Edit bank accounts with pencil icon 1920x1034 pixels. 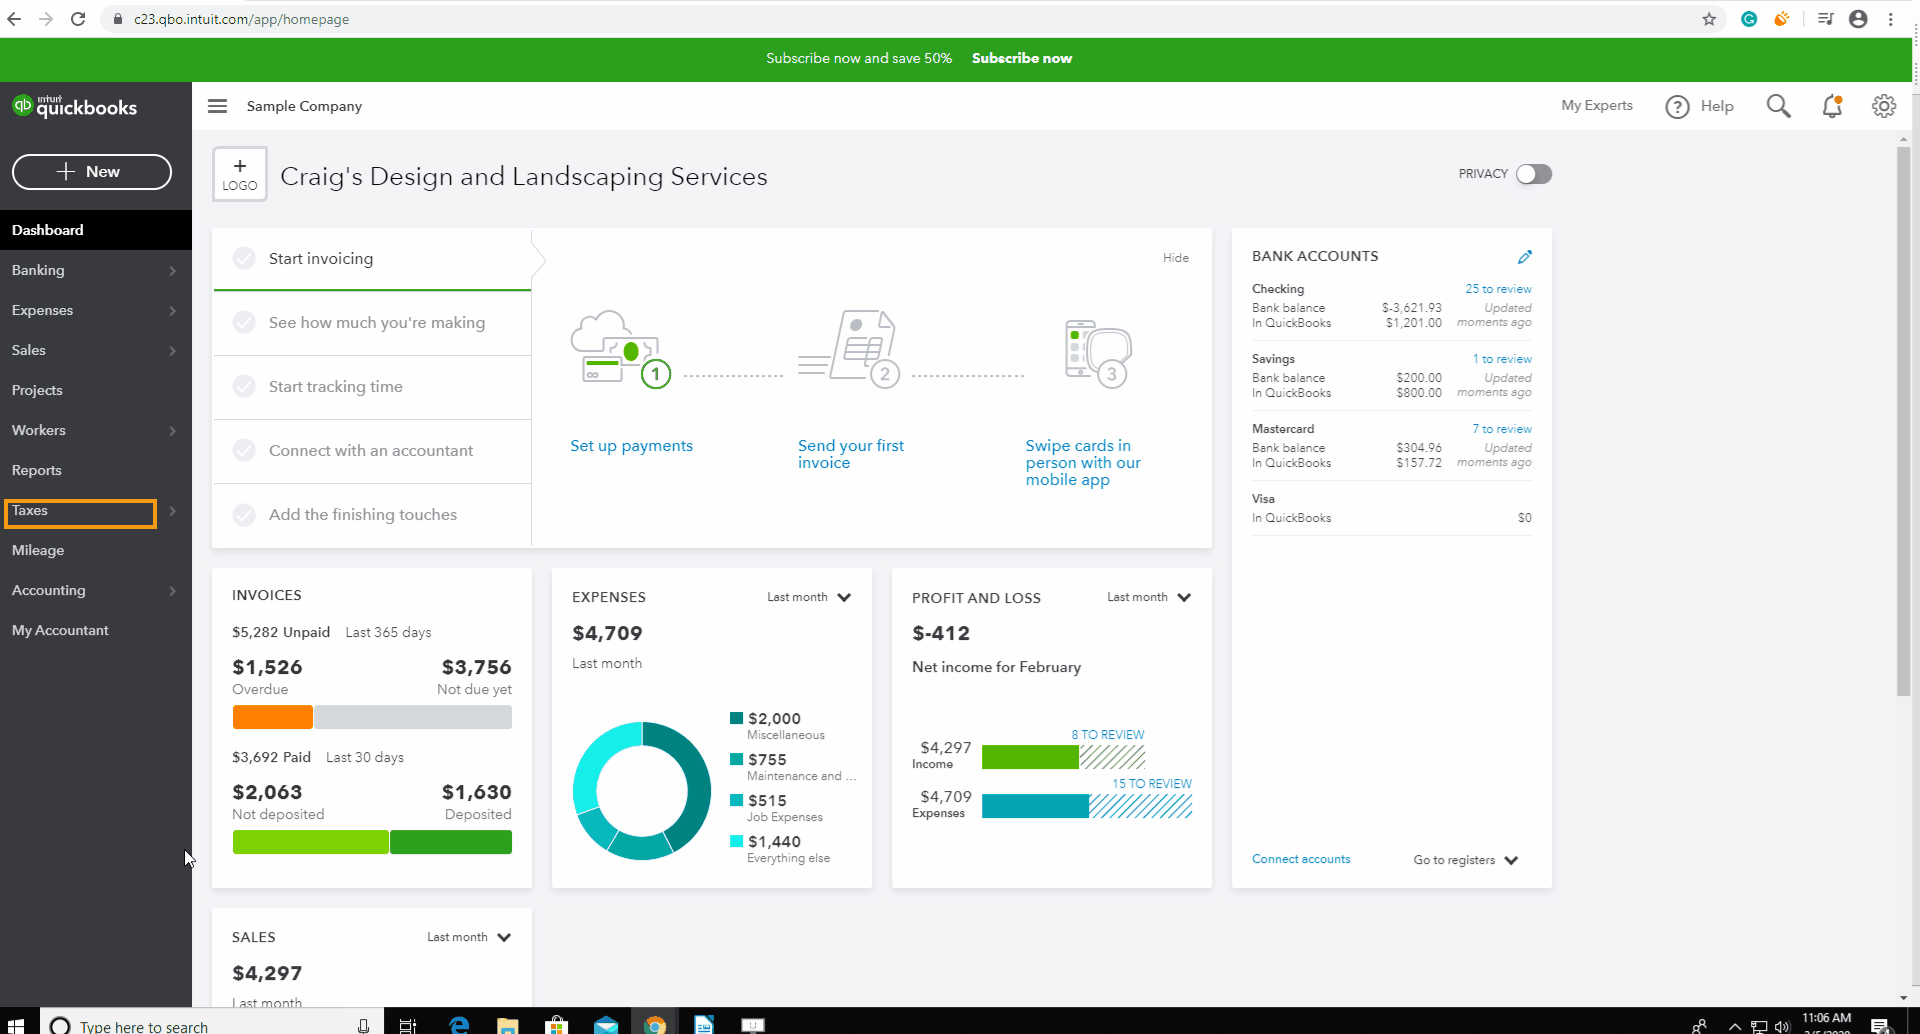1524,257
